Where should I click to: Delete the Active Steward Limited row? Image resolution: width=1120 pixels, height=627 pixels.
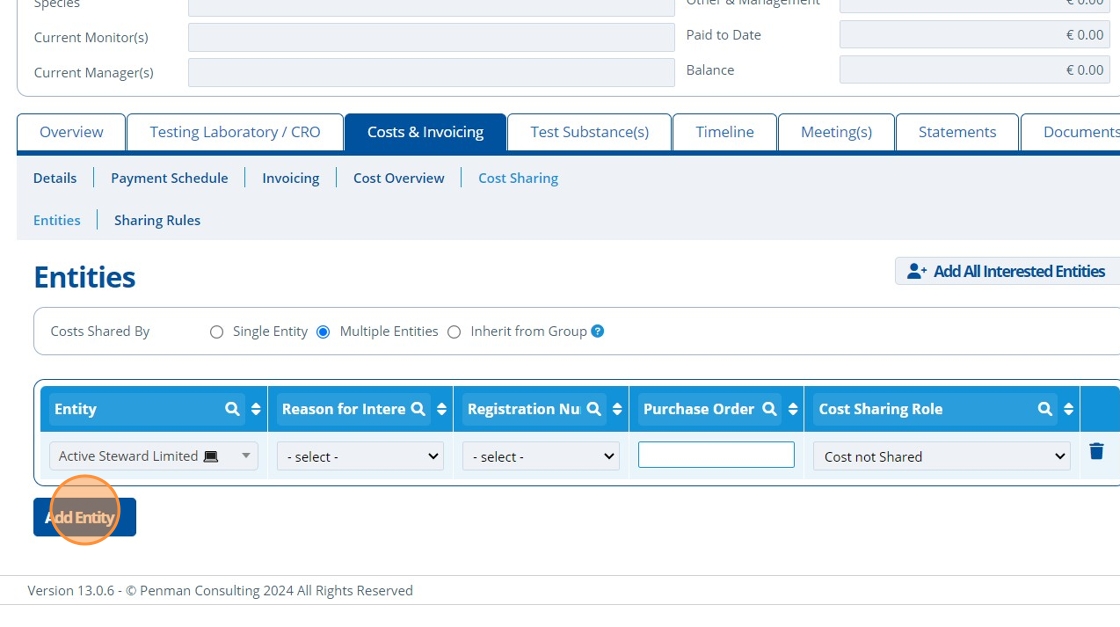click(x=1096, y=451)
